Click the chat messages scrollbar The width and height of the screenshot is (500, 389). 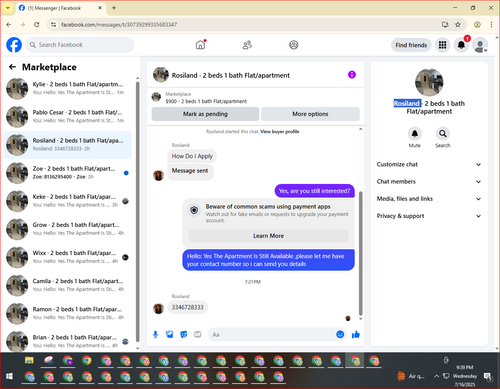(x=360, y=253)
